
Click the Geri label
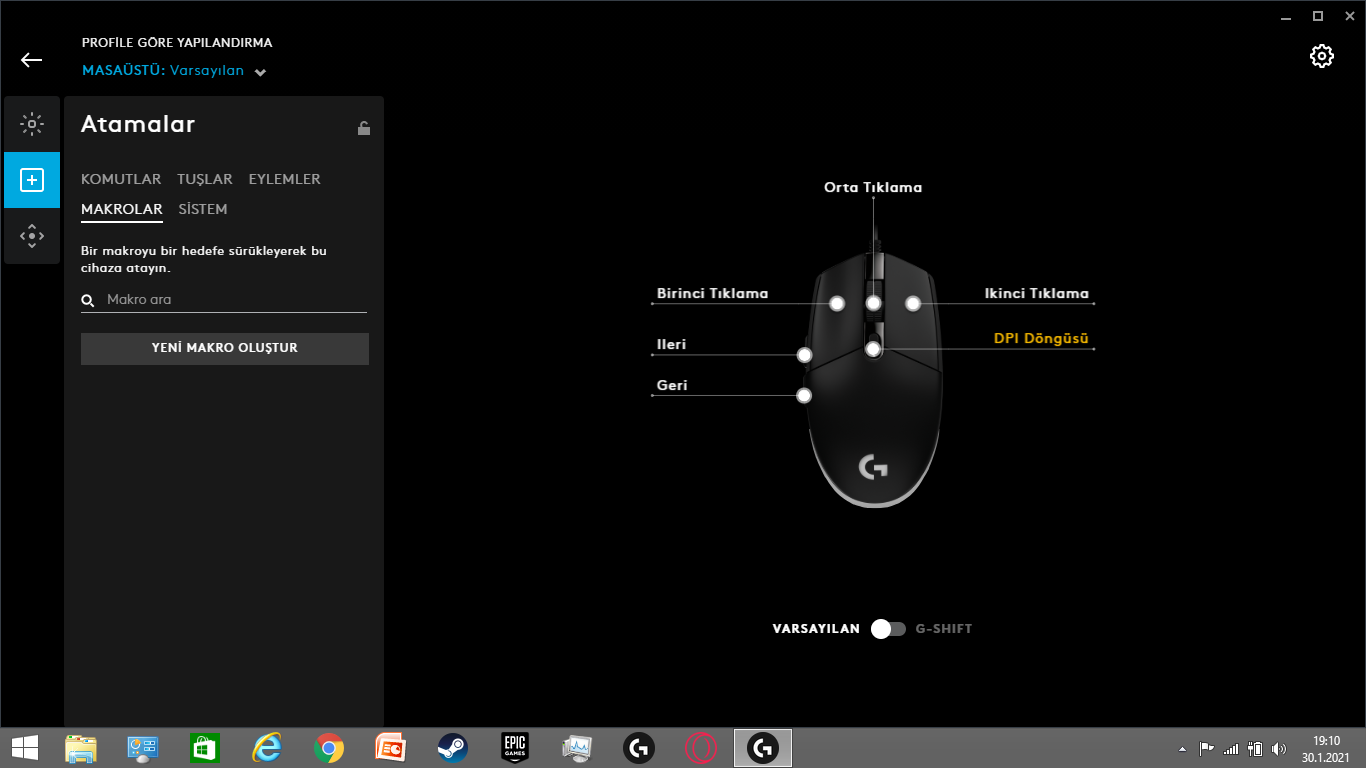point(672,385)
